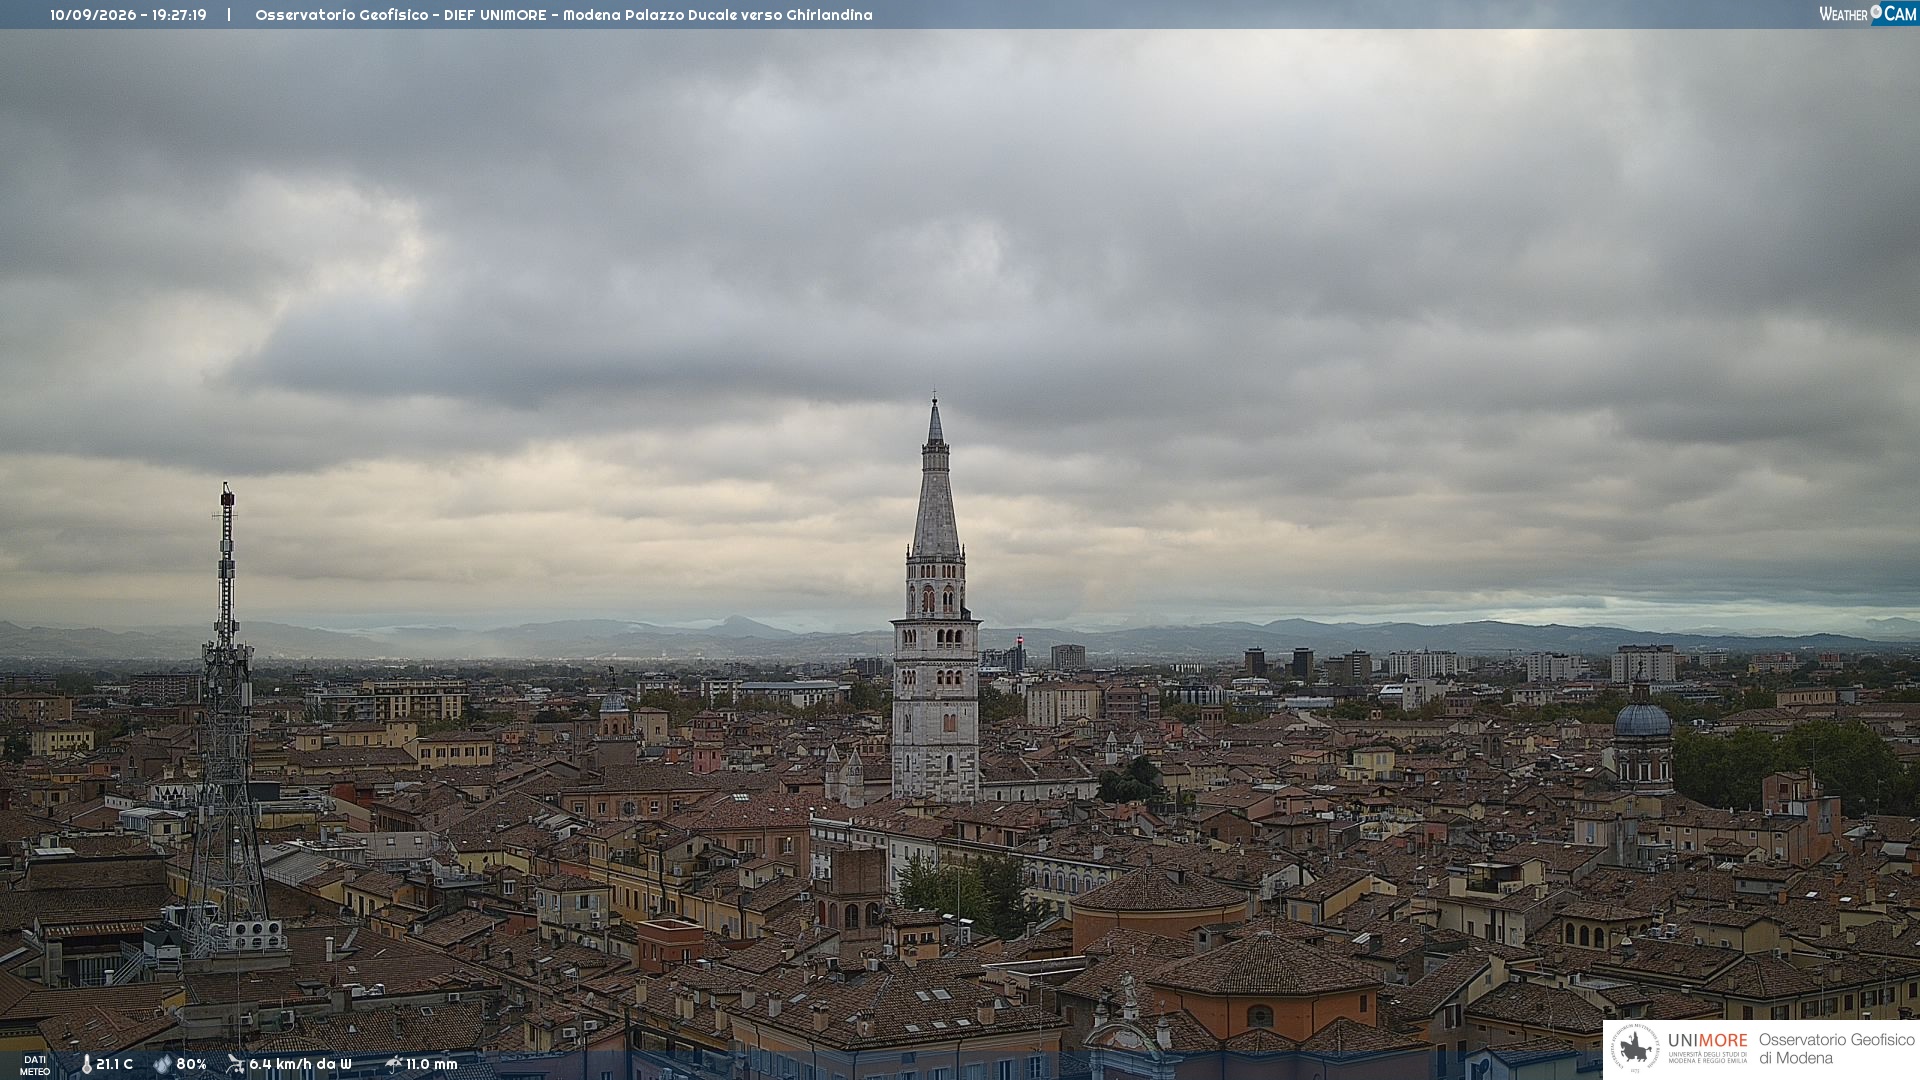
Task: Click the WeatherCAM logo
Action: 1867,14
